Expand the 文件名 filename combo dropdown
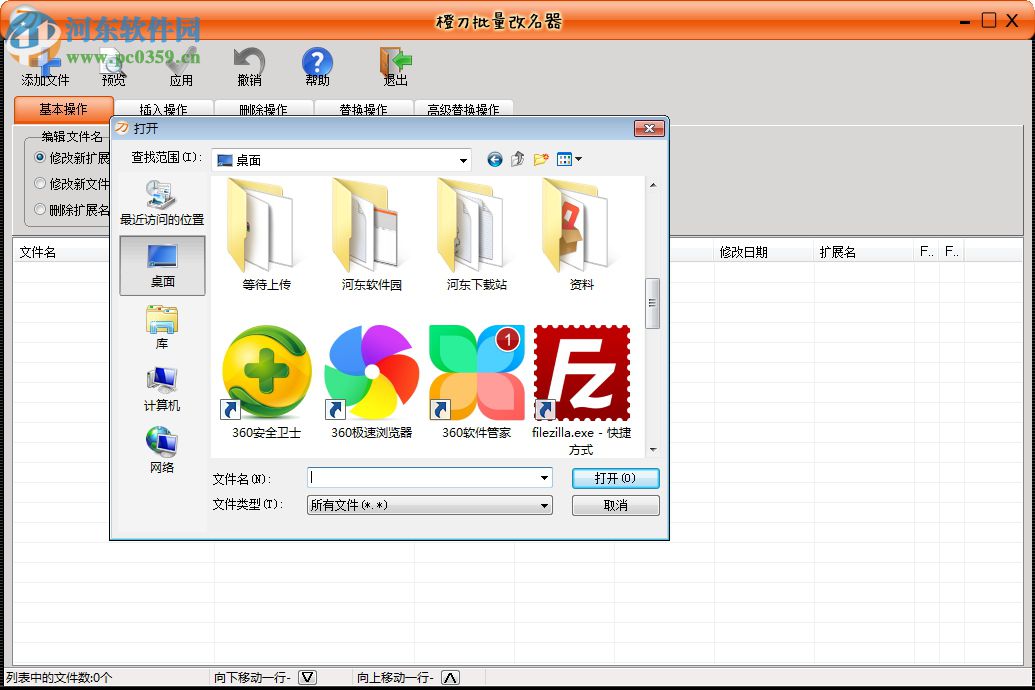This screenshot has height=690, width=1035. pos(544,478)
